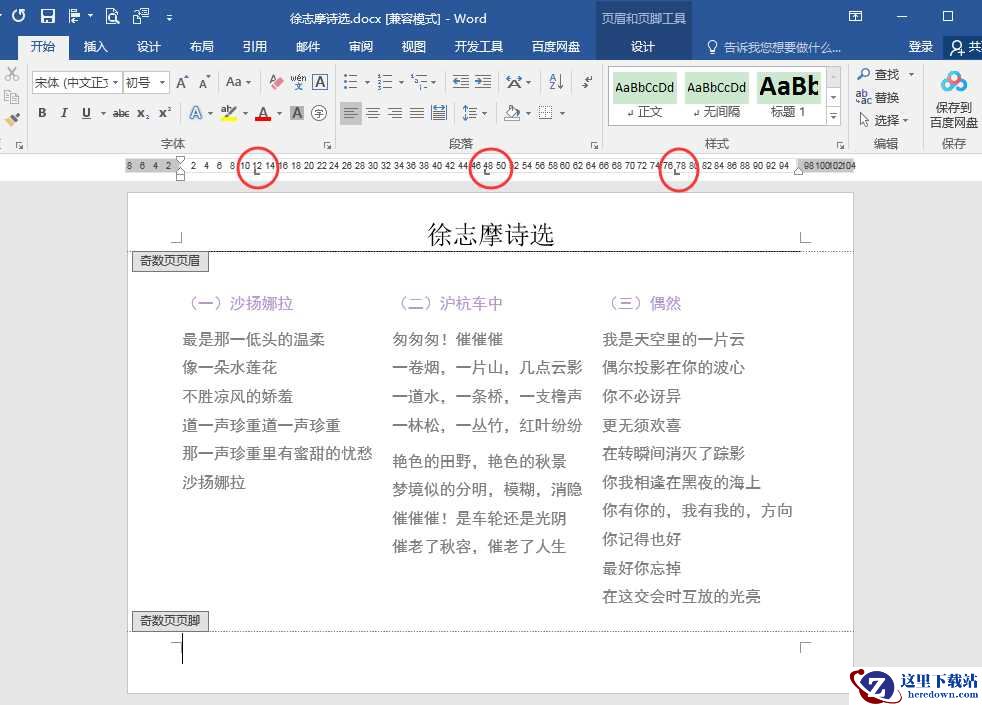Click the Grow Font size icon
Viewport: 982px width, 705px height.
pyautogui.click(x=182, y=82)
